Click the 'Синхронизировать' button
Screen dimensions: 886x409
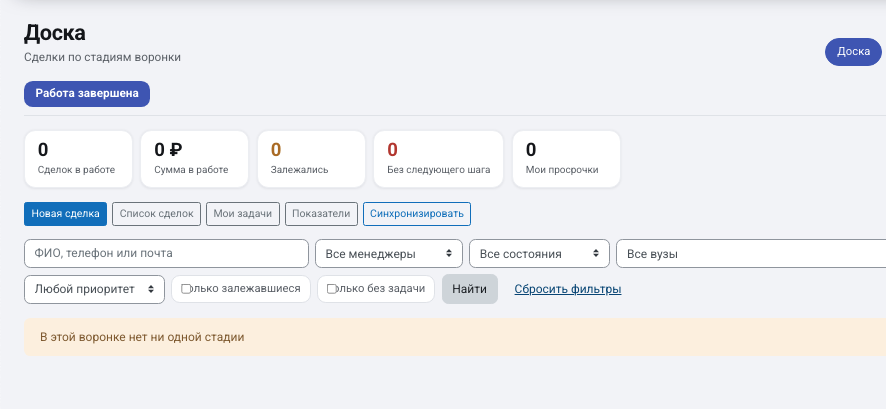point(417,214)
